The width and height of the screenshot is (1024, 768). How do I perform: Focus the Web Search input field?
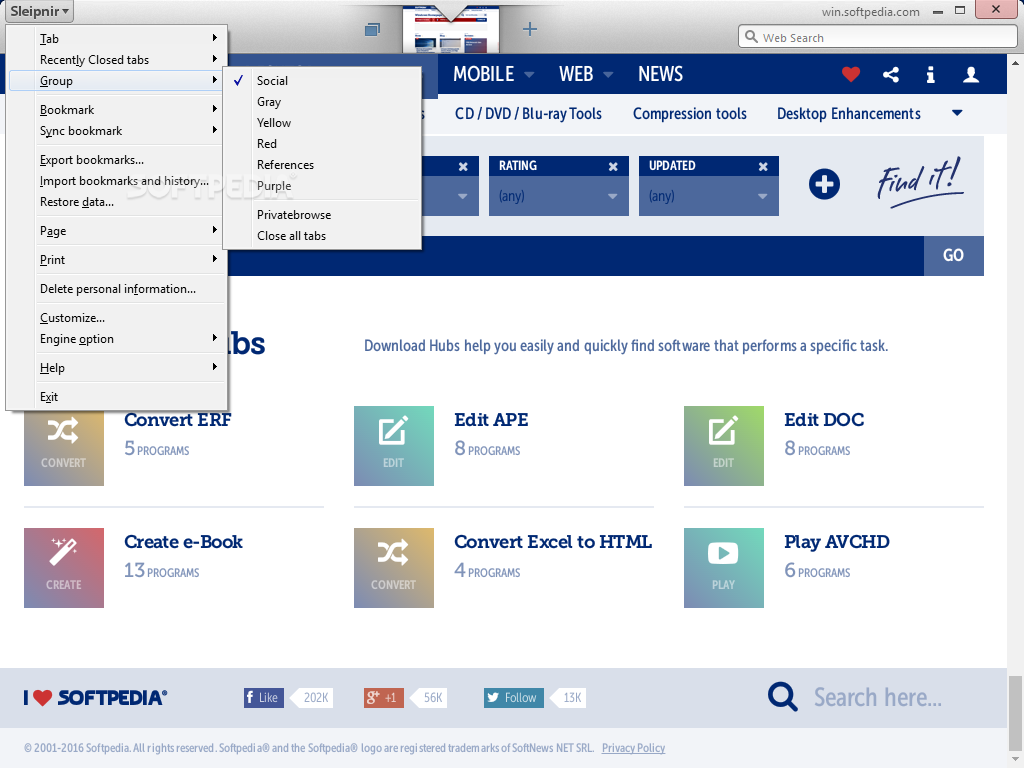click(877, 37)
